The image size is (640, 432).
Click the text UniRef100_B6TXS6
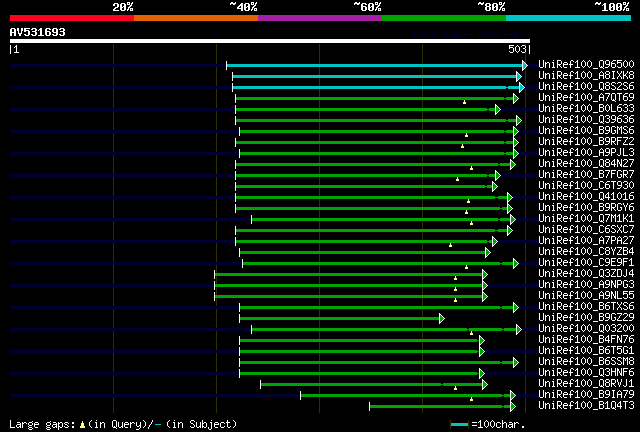pos(586,307)
